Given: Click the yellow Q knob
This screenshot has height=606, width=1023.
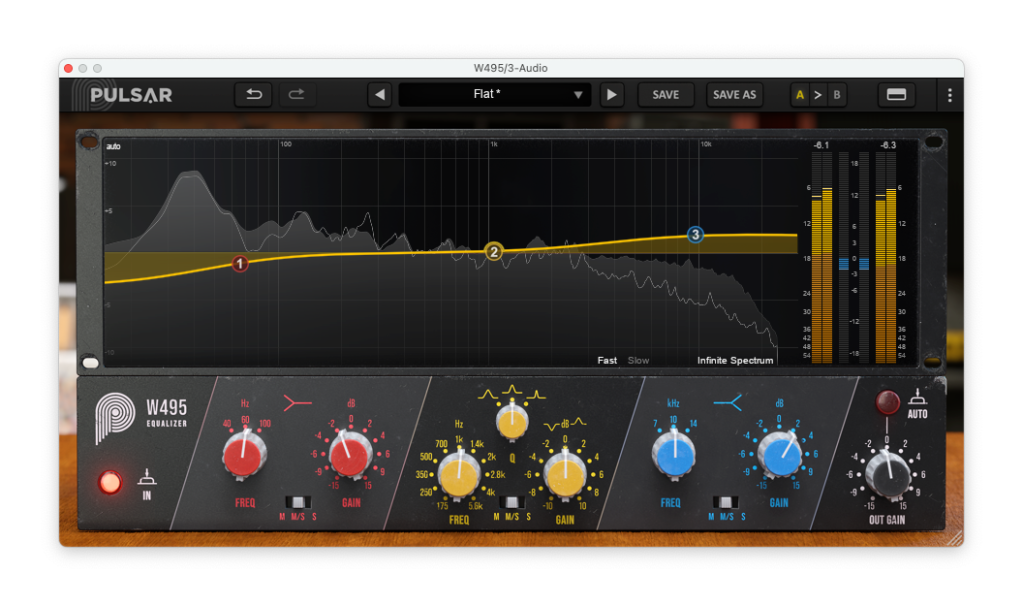Looking at the screenshot, I should (512, 422).
